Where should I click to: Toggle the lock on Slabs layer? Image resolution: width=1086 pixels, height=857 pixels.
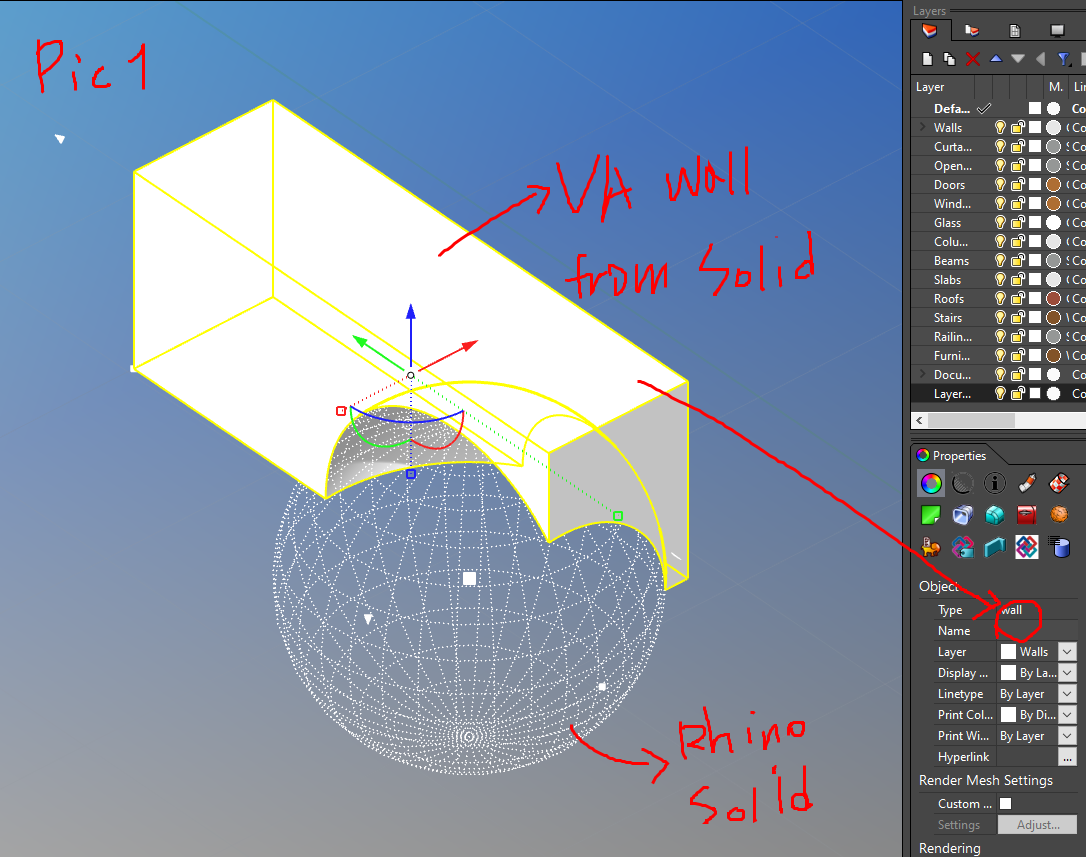pos(1017,279)
